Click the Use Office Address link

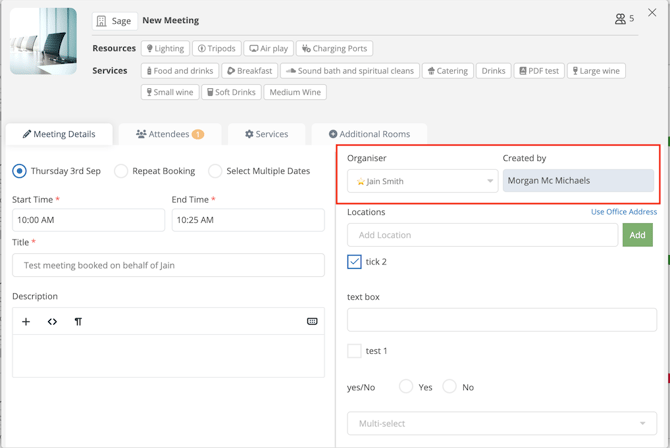click(624, 212)
